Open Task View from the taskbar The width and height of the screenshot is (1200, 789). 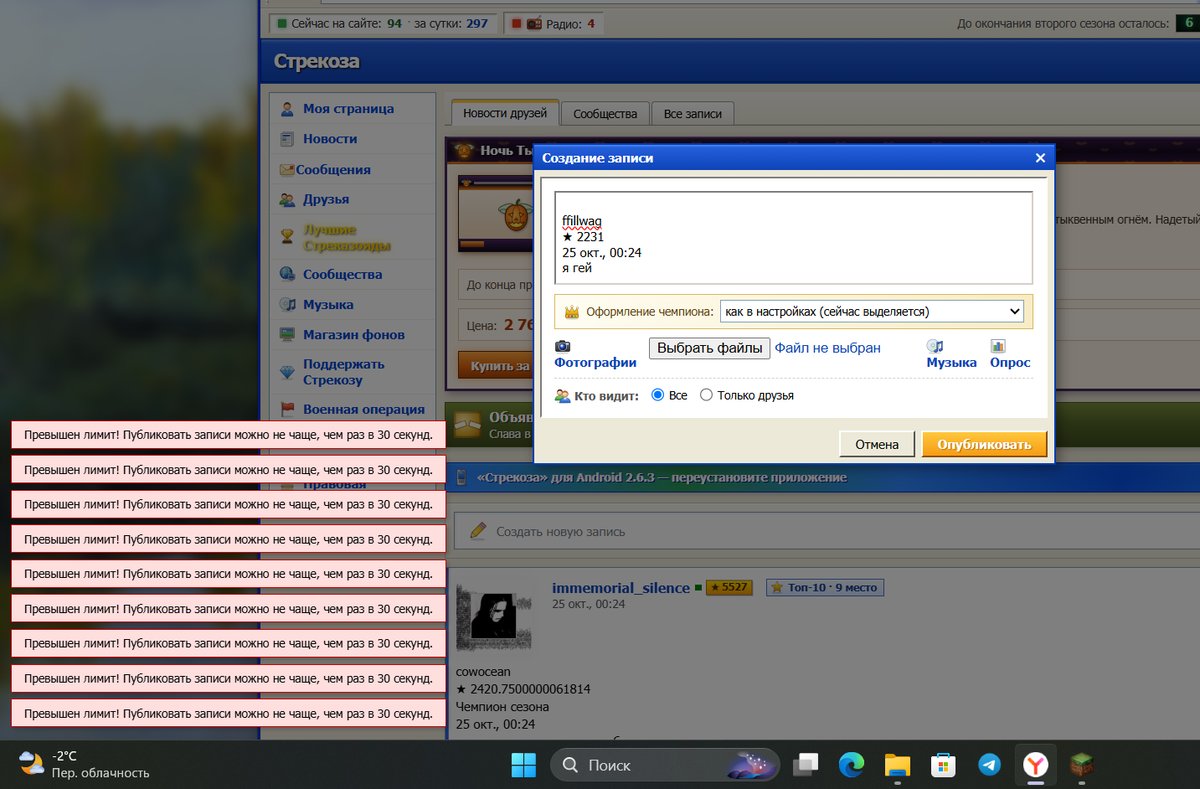pos(805,766)
